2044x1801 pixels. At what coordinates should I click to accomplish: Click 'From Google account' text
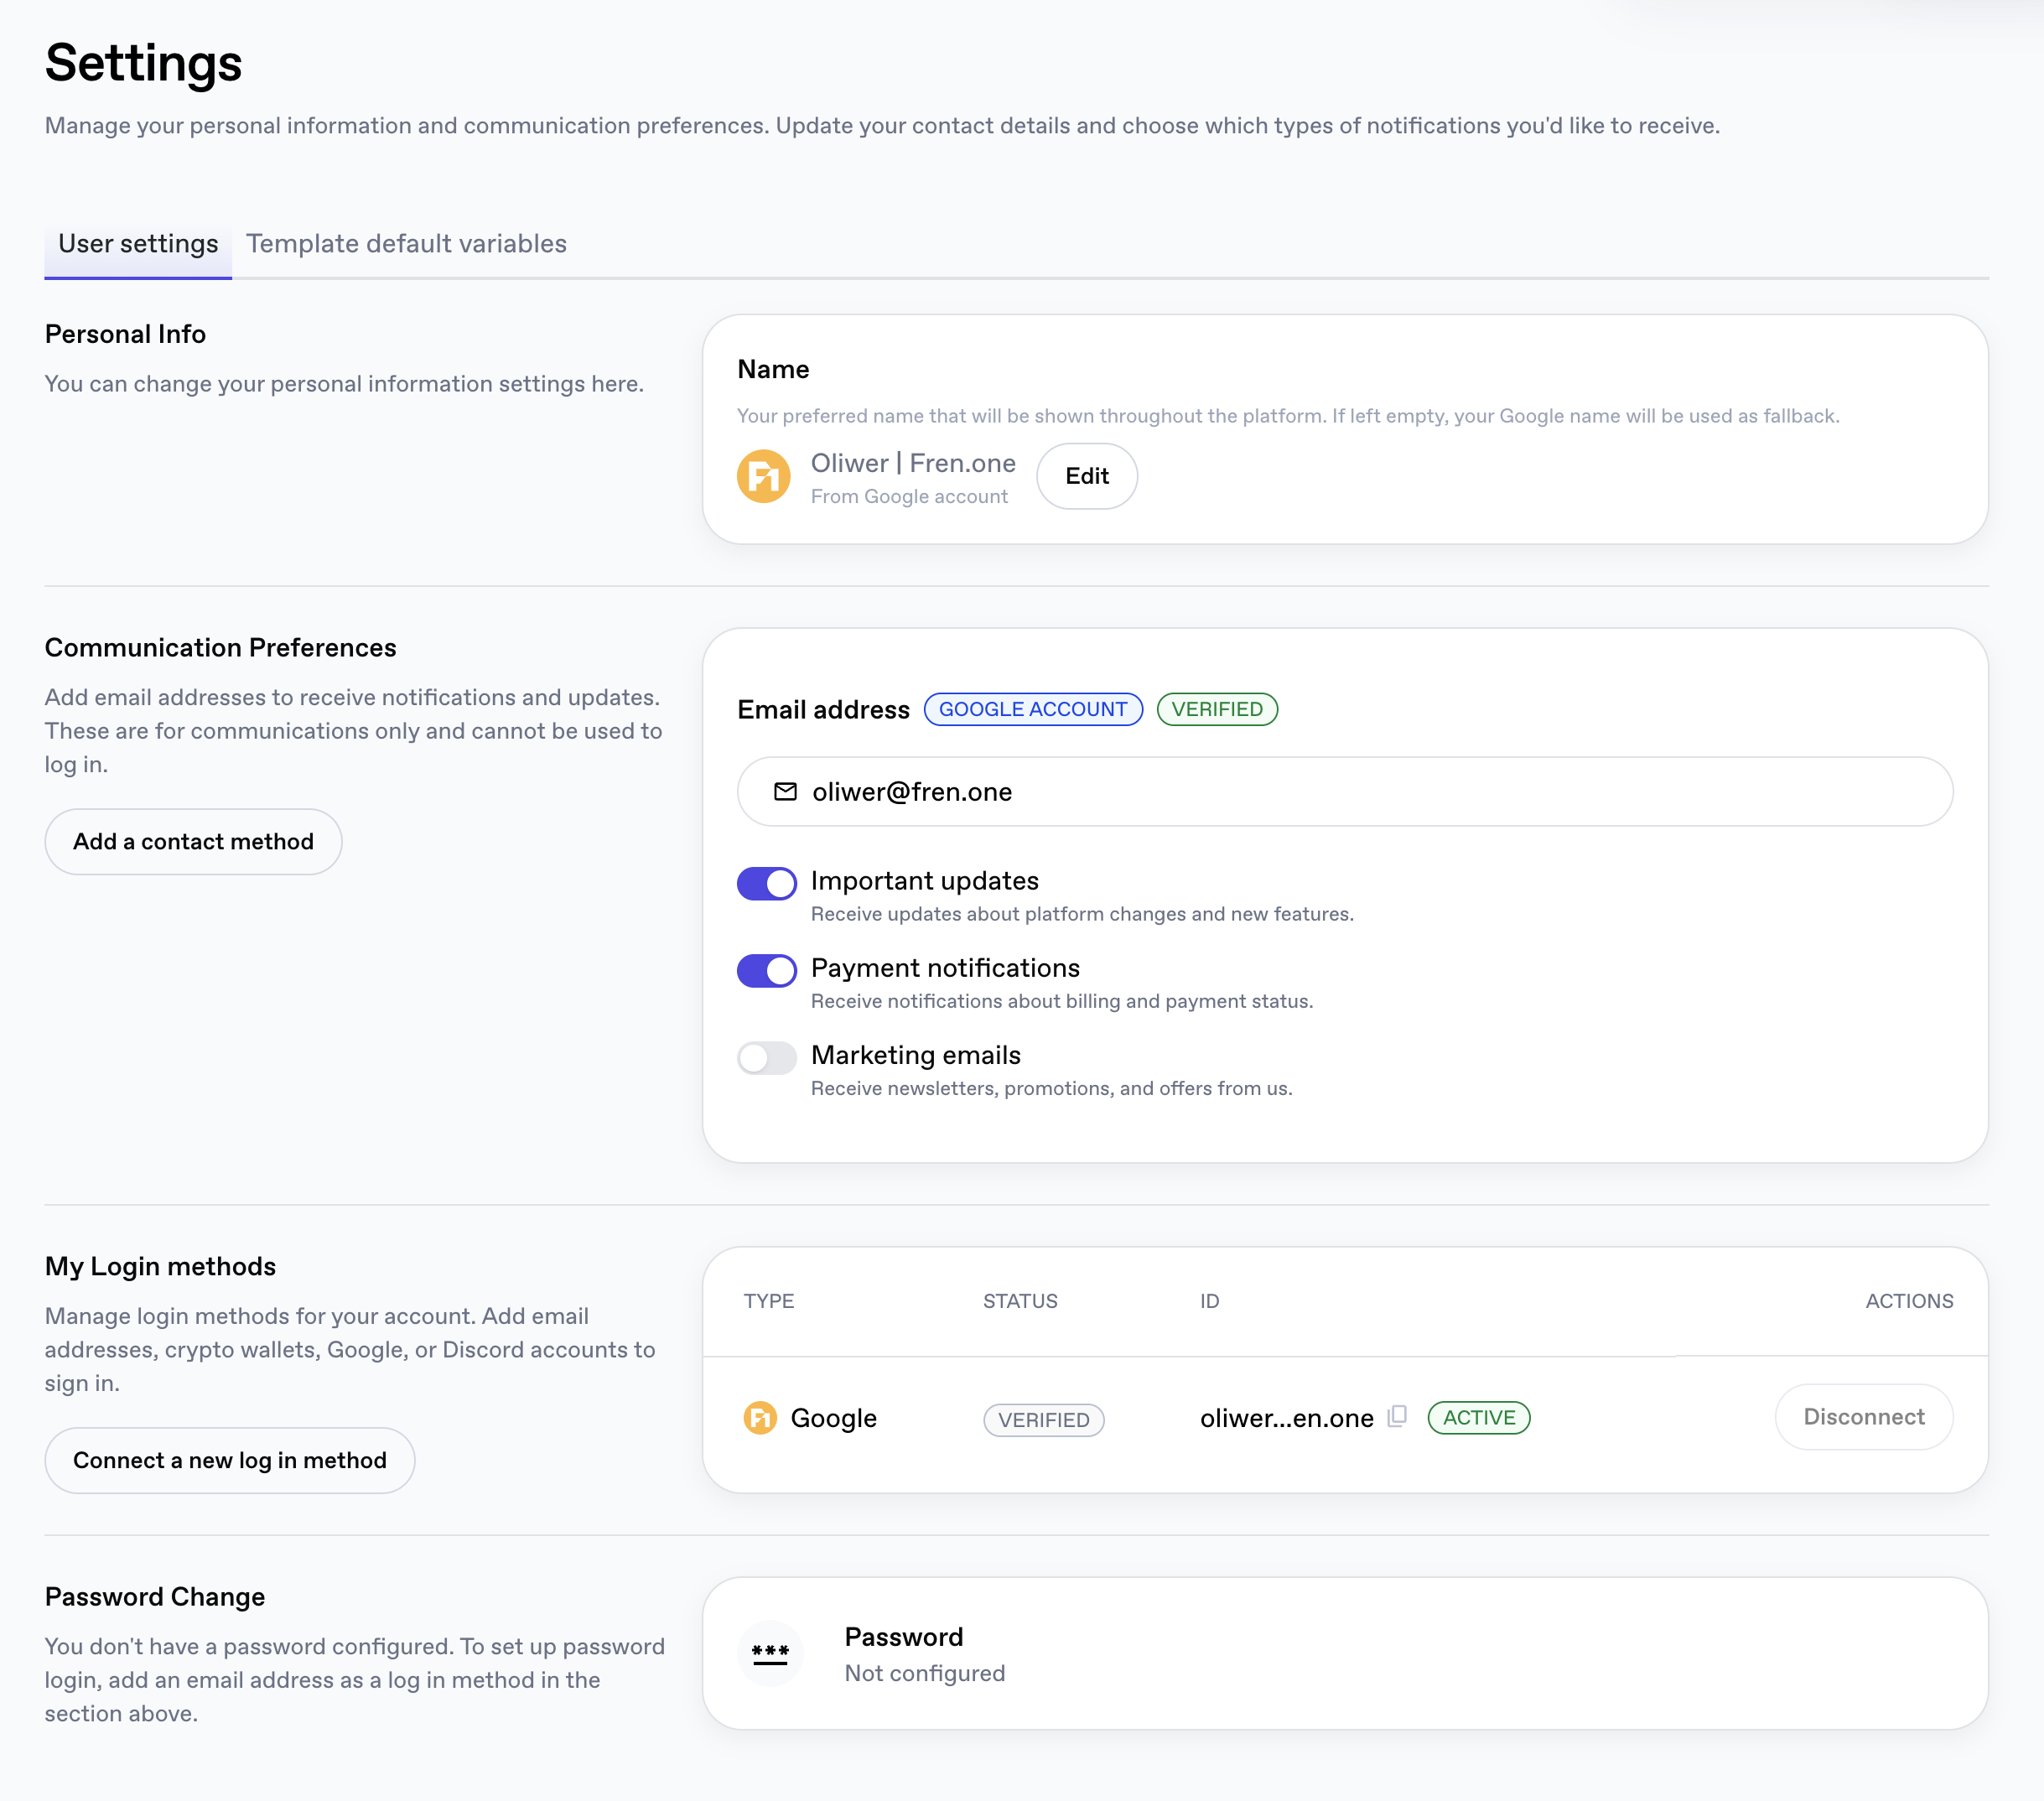coord(909,497)
